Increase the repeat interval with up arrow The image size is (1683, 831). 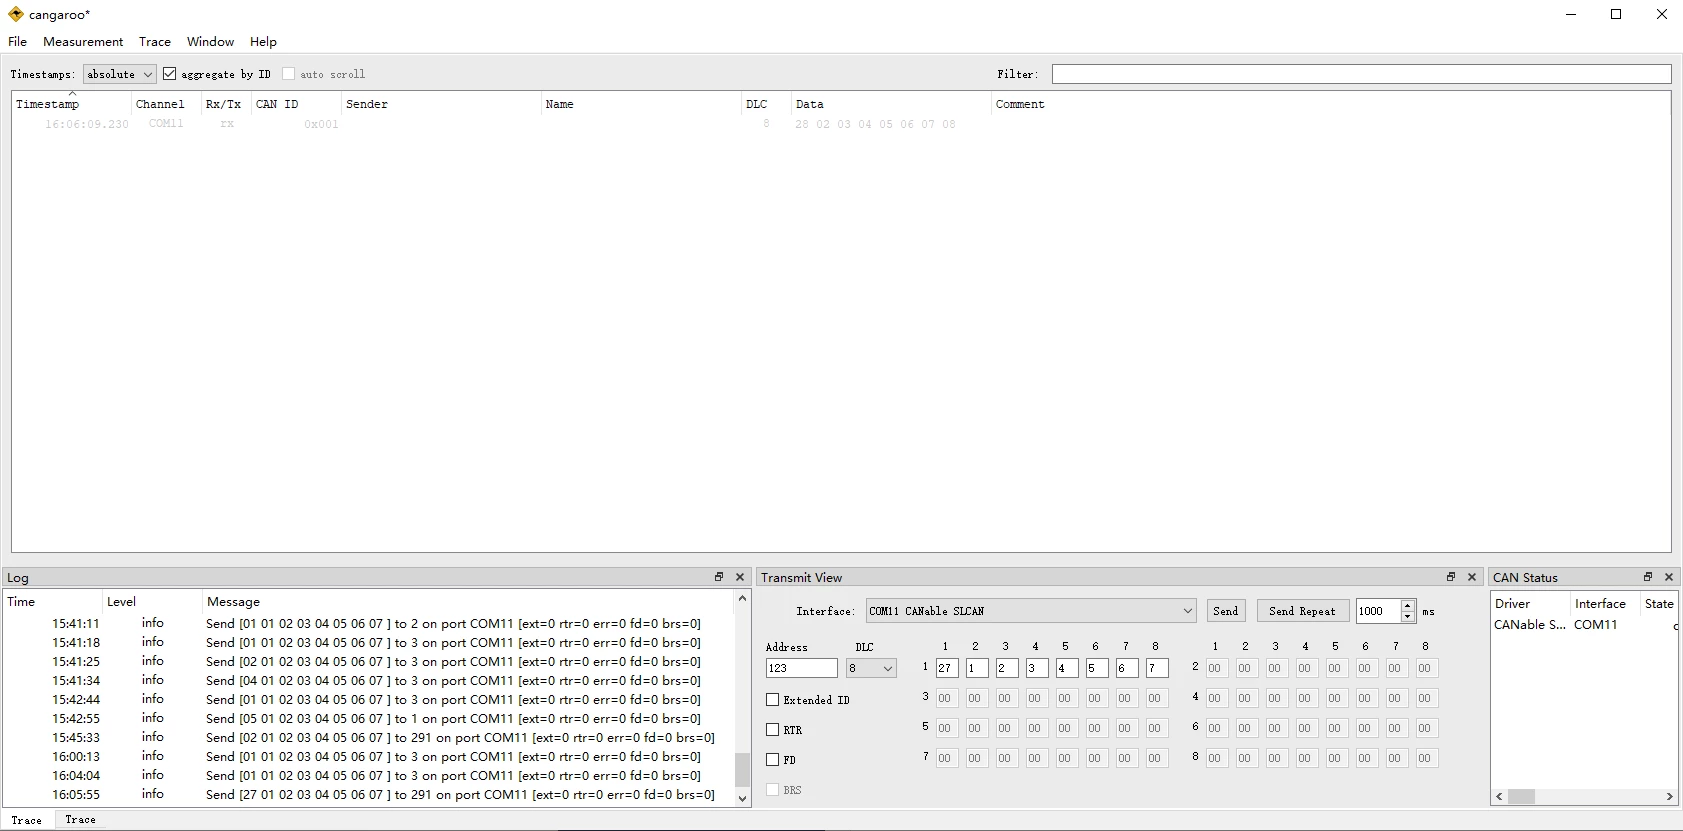pos(1408,605)
